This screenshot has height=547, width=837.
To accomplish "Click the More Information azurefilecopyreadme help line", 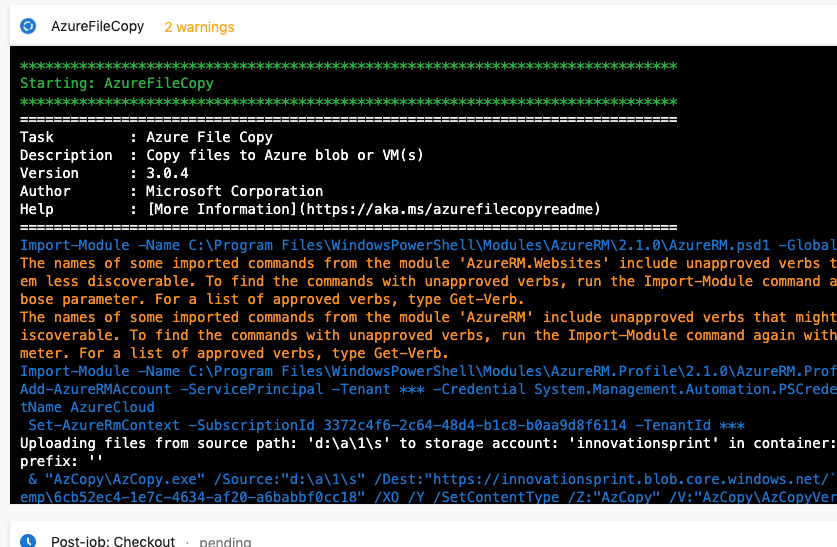I will [310, 209].
